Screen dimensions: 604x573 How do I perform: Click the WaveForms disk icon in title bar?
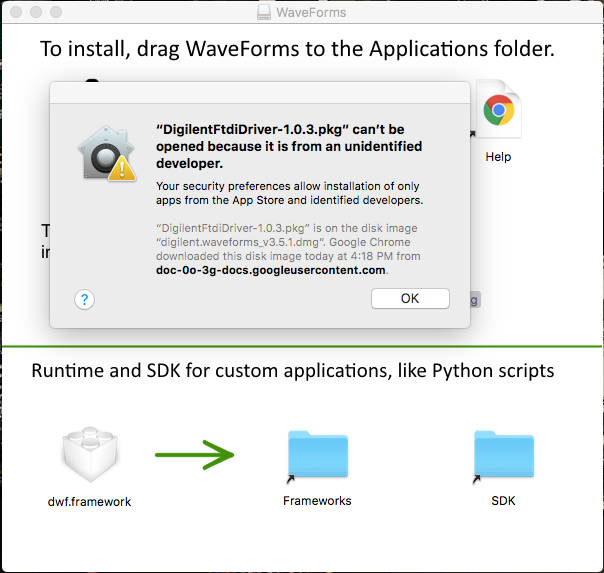pyautogui.click(x=264, y=12)
